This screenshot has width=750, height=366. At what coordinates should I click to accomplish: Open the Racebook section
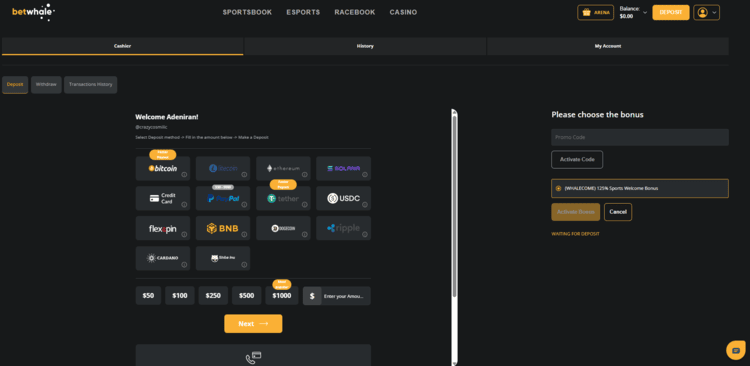pos(355,12)
